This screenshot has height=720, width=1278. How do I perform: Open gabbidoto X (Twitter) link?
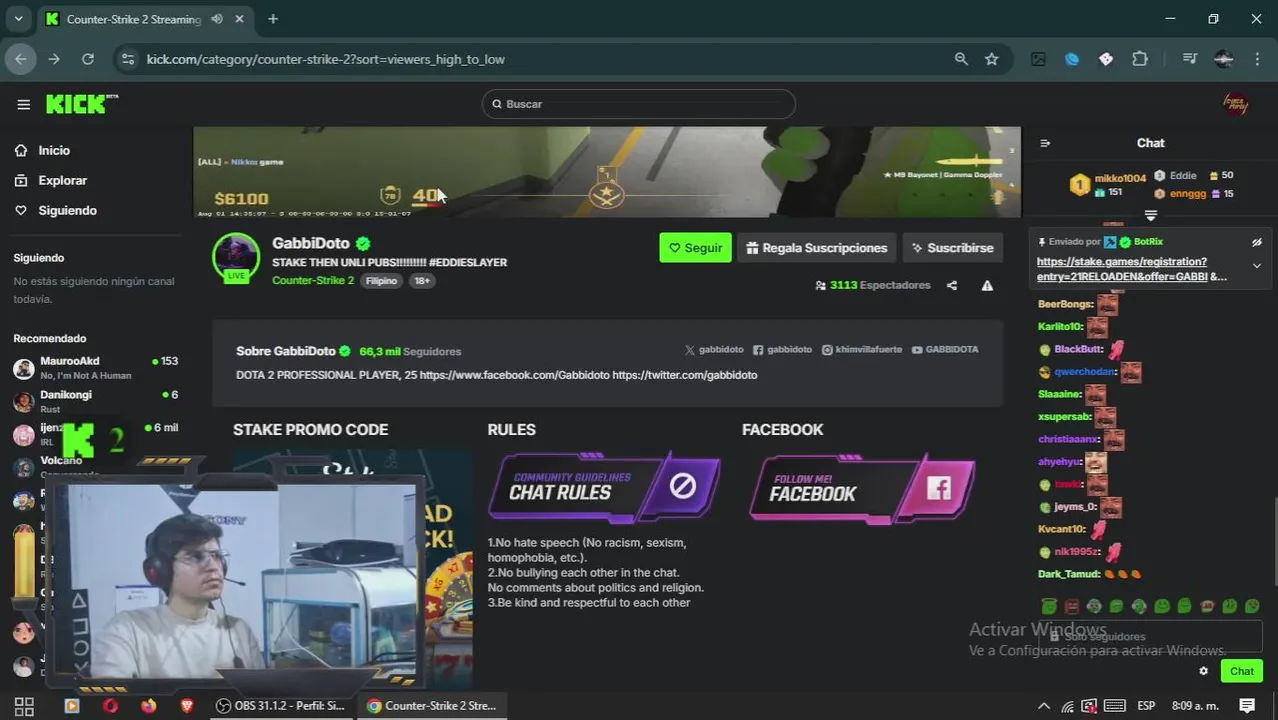(x=714, y=350)
